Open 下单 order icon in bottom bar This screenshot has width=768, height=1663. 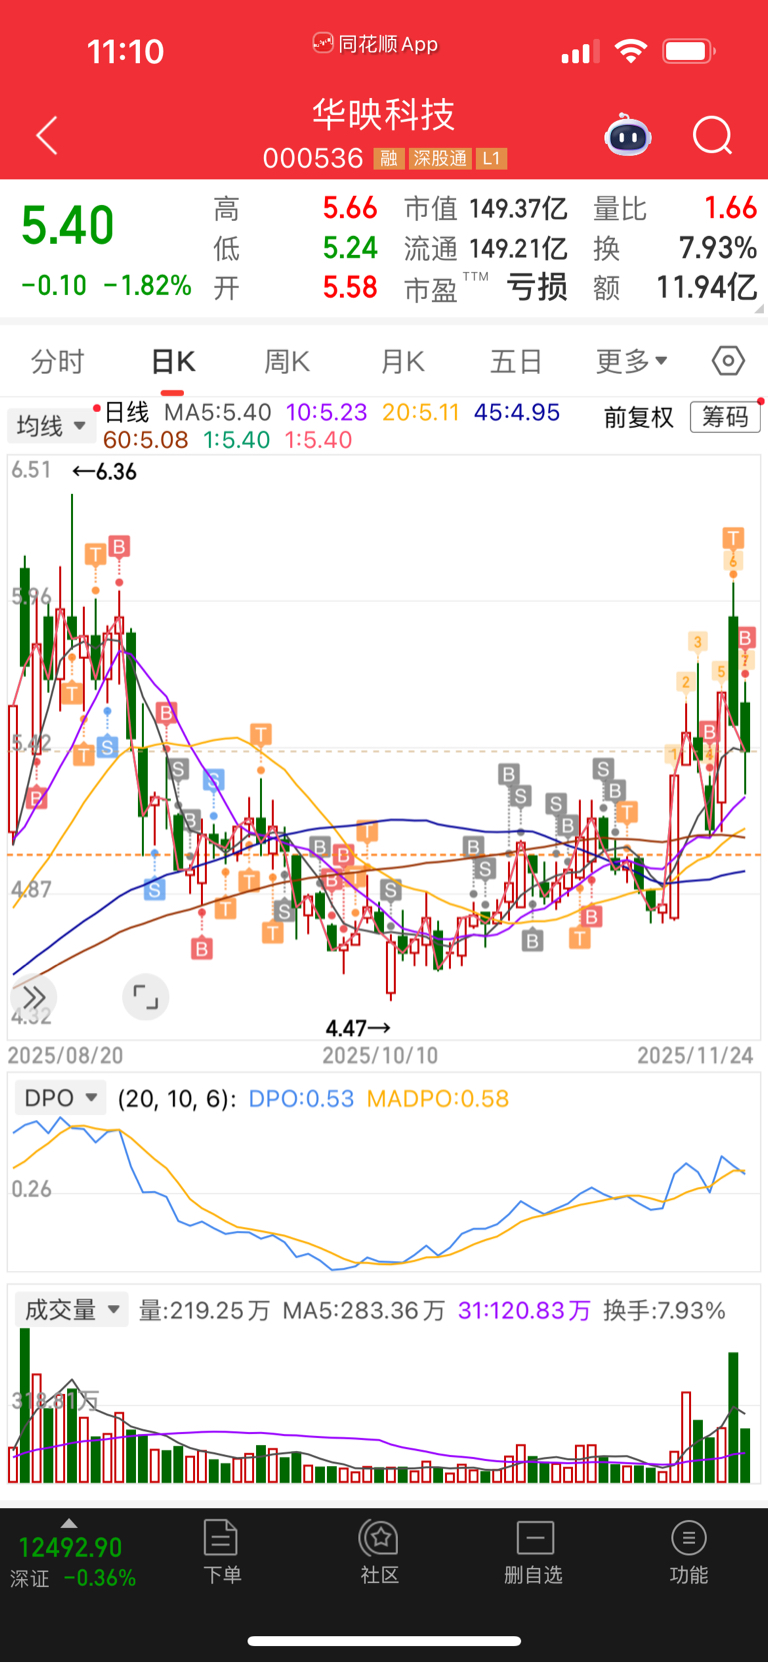click(221, 1552)
